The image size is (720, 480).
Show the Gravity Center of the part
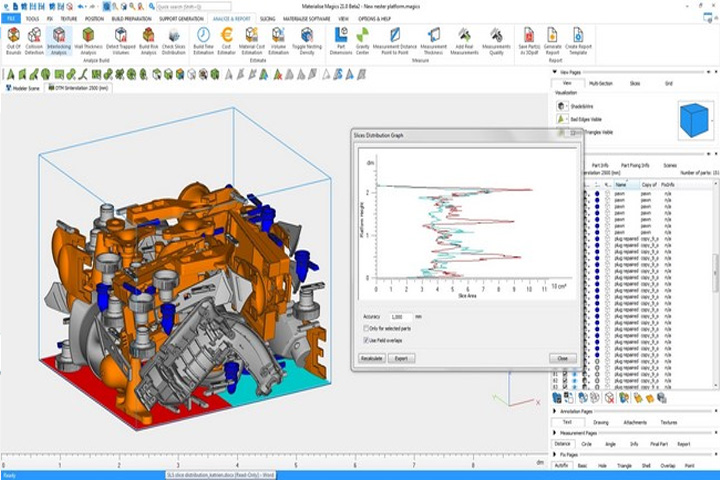coord(362,41)
